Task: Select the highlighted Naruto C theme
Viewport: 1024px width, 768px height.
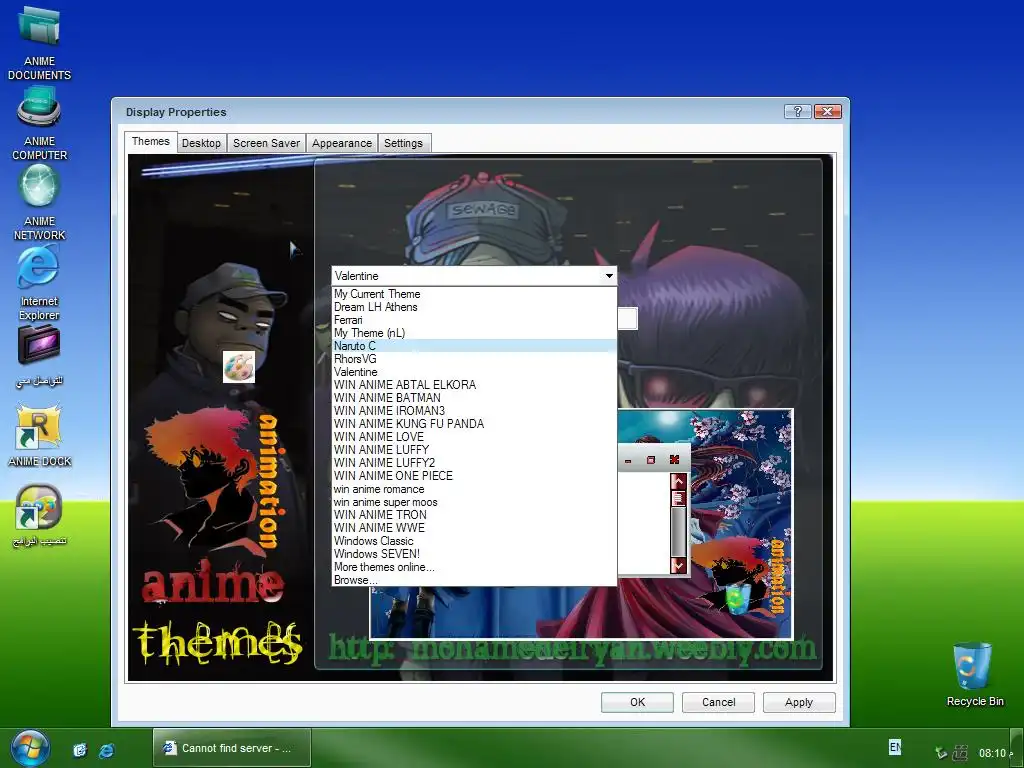Action: click(x=474, y=346)
